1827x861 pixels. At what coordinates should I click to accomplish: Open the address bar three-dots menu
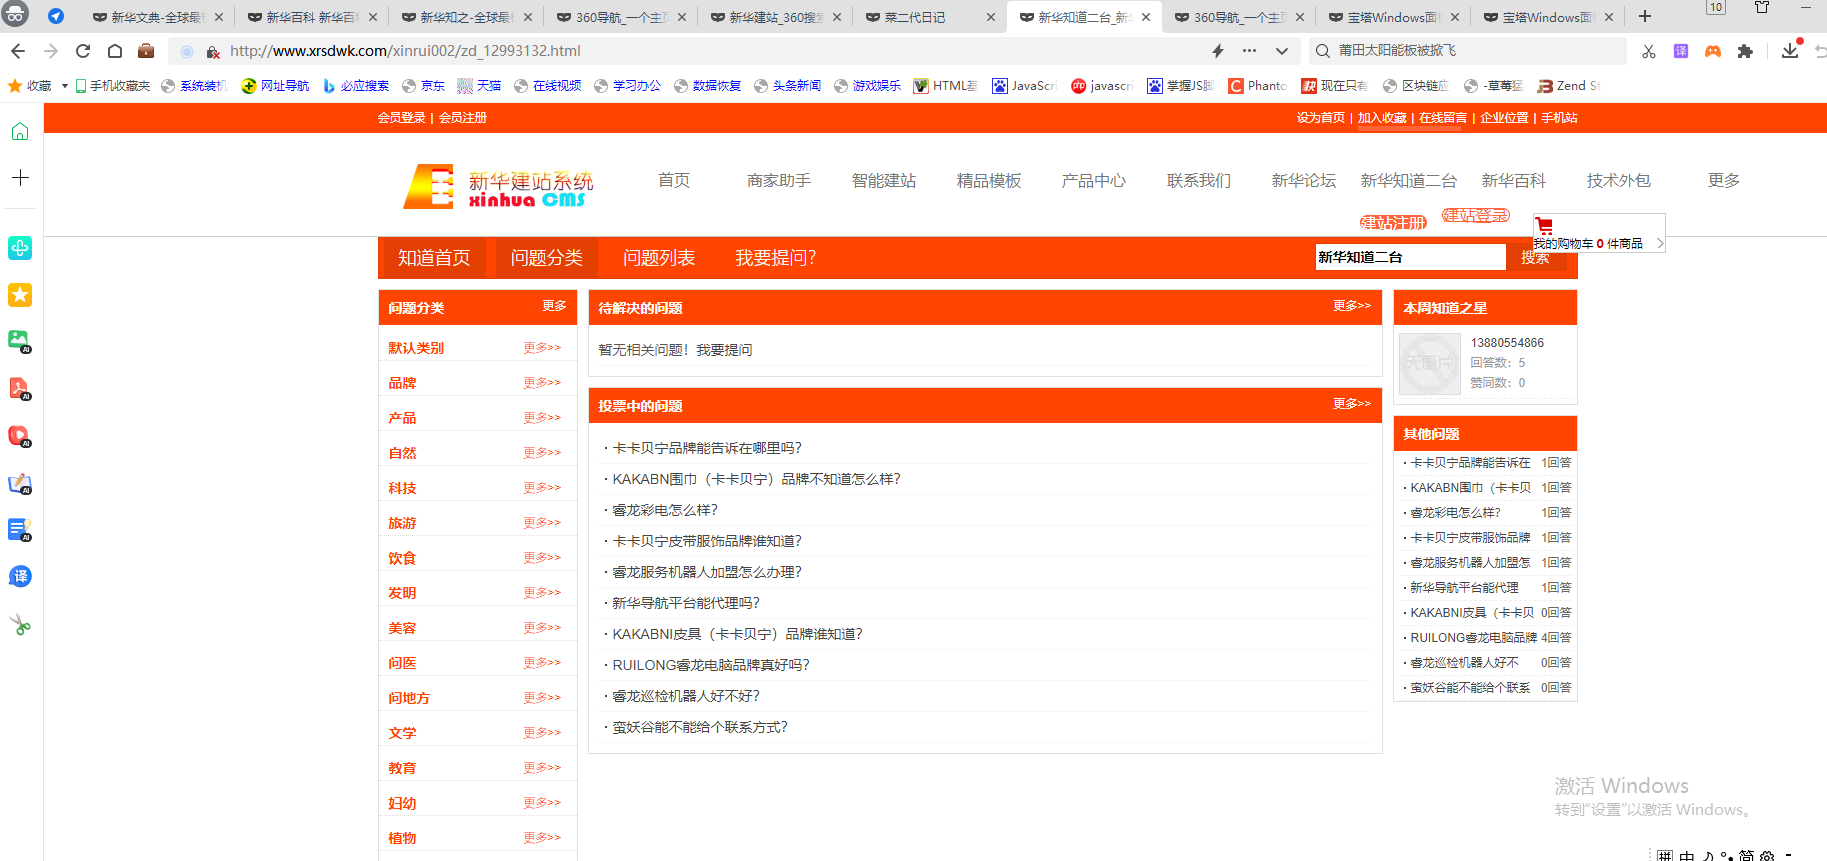pyautogui.click(x=1249, y=51)
